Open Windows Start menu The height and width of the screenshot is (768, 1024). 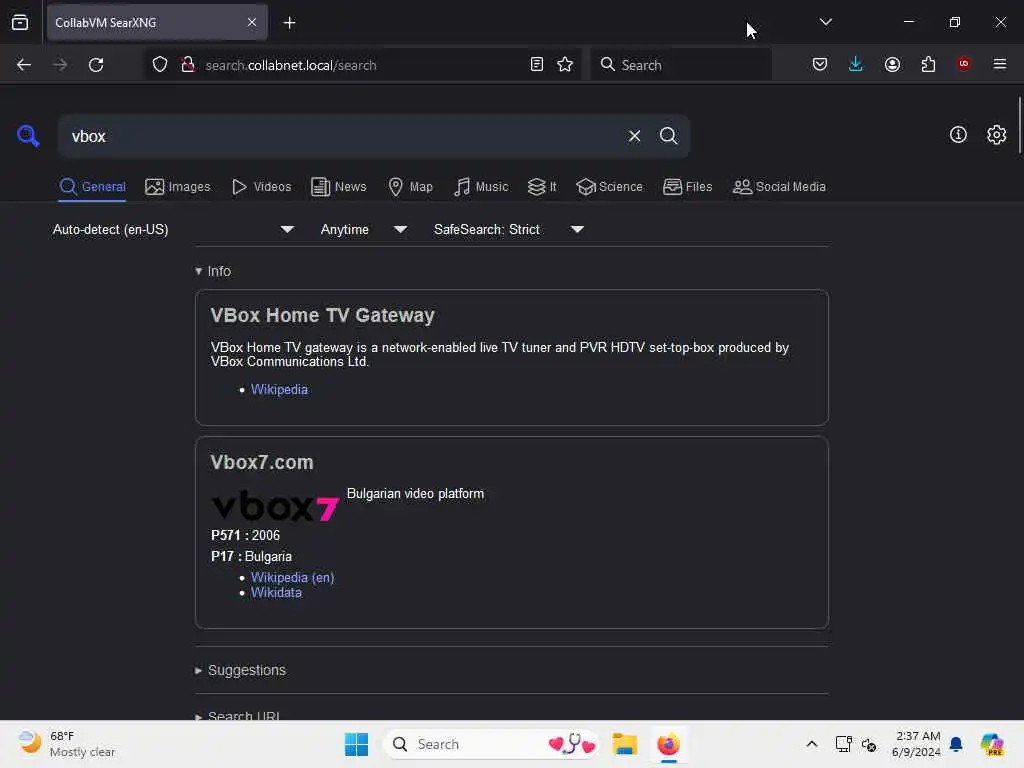pyautogui.click(x=357, y=744)
